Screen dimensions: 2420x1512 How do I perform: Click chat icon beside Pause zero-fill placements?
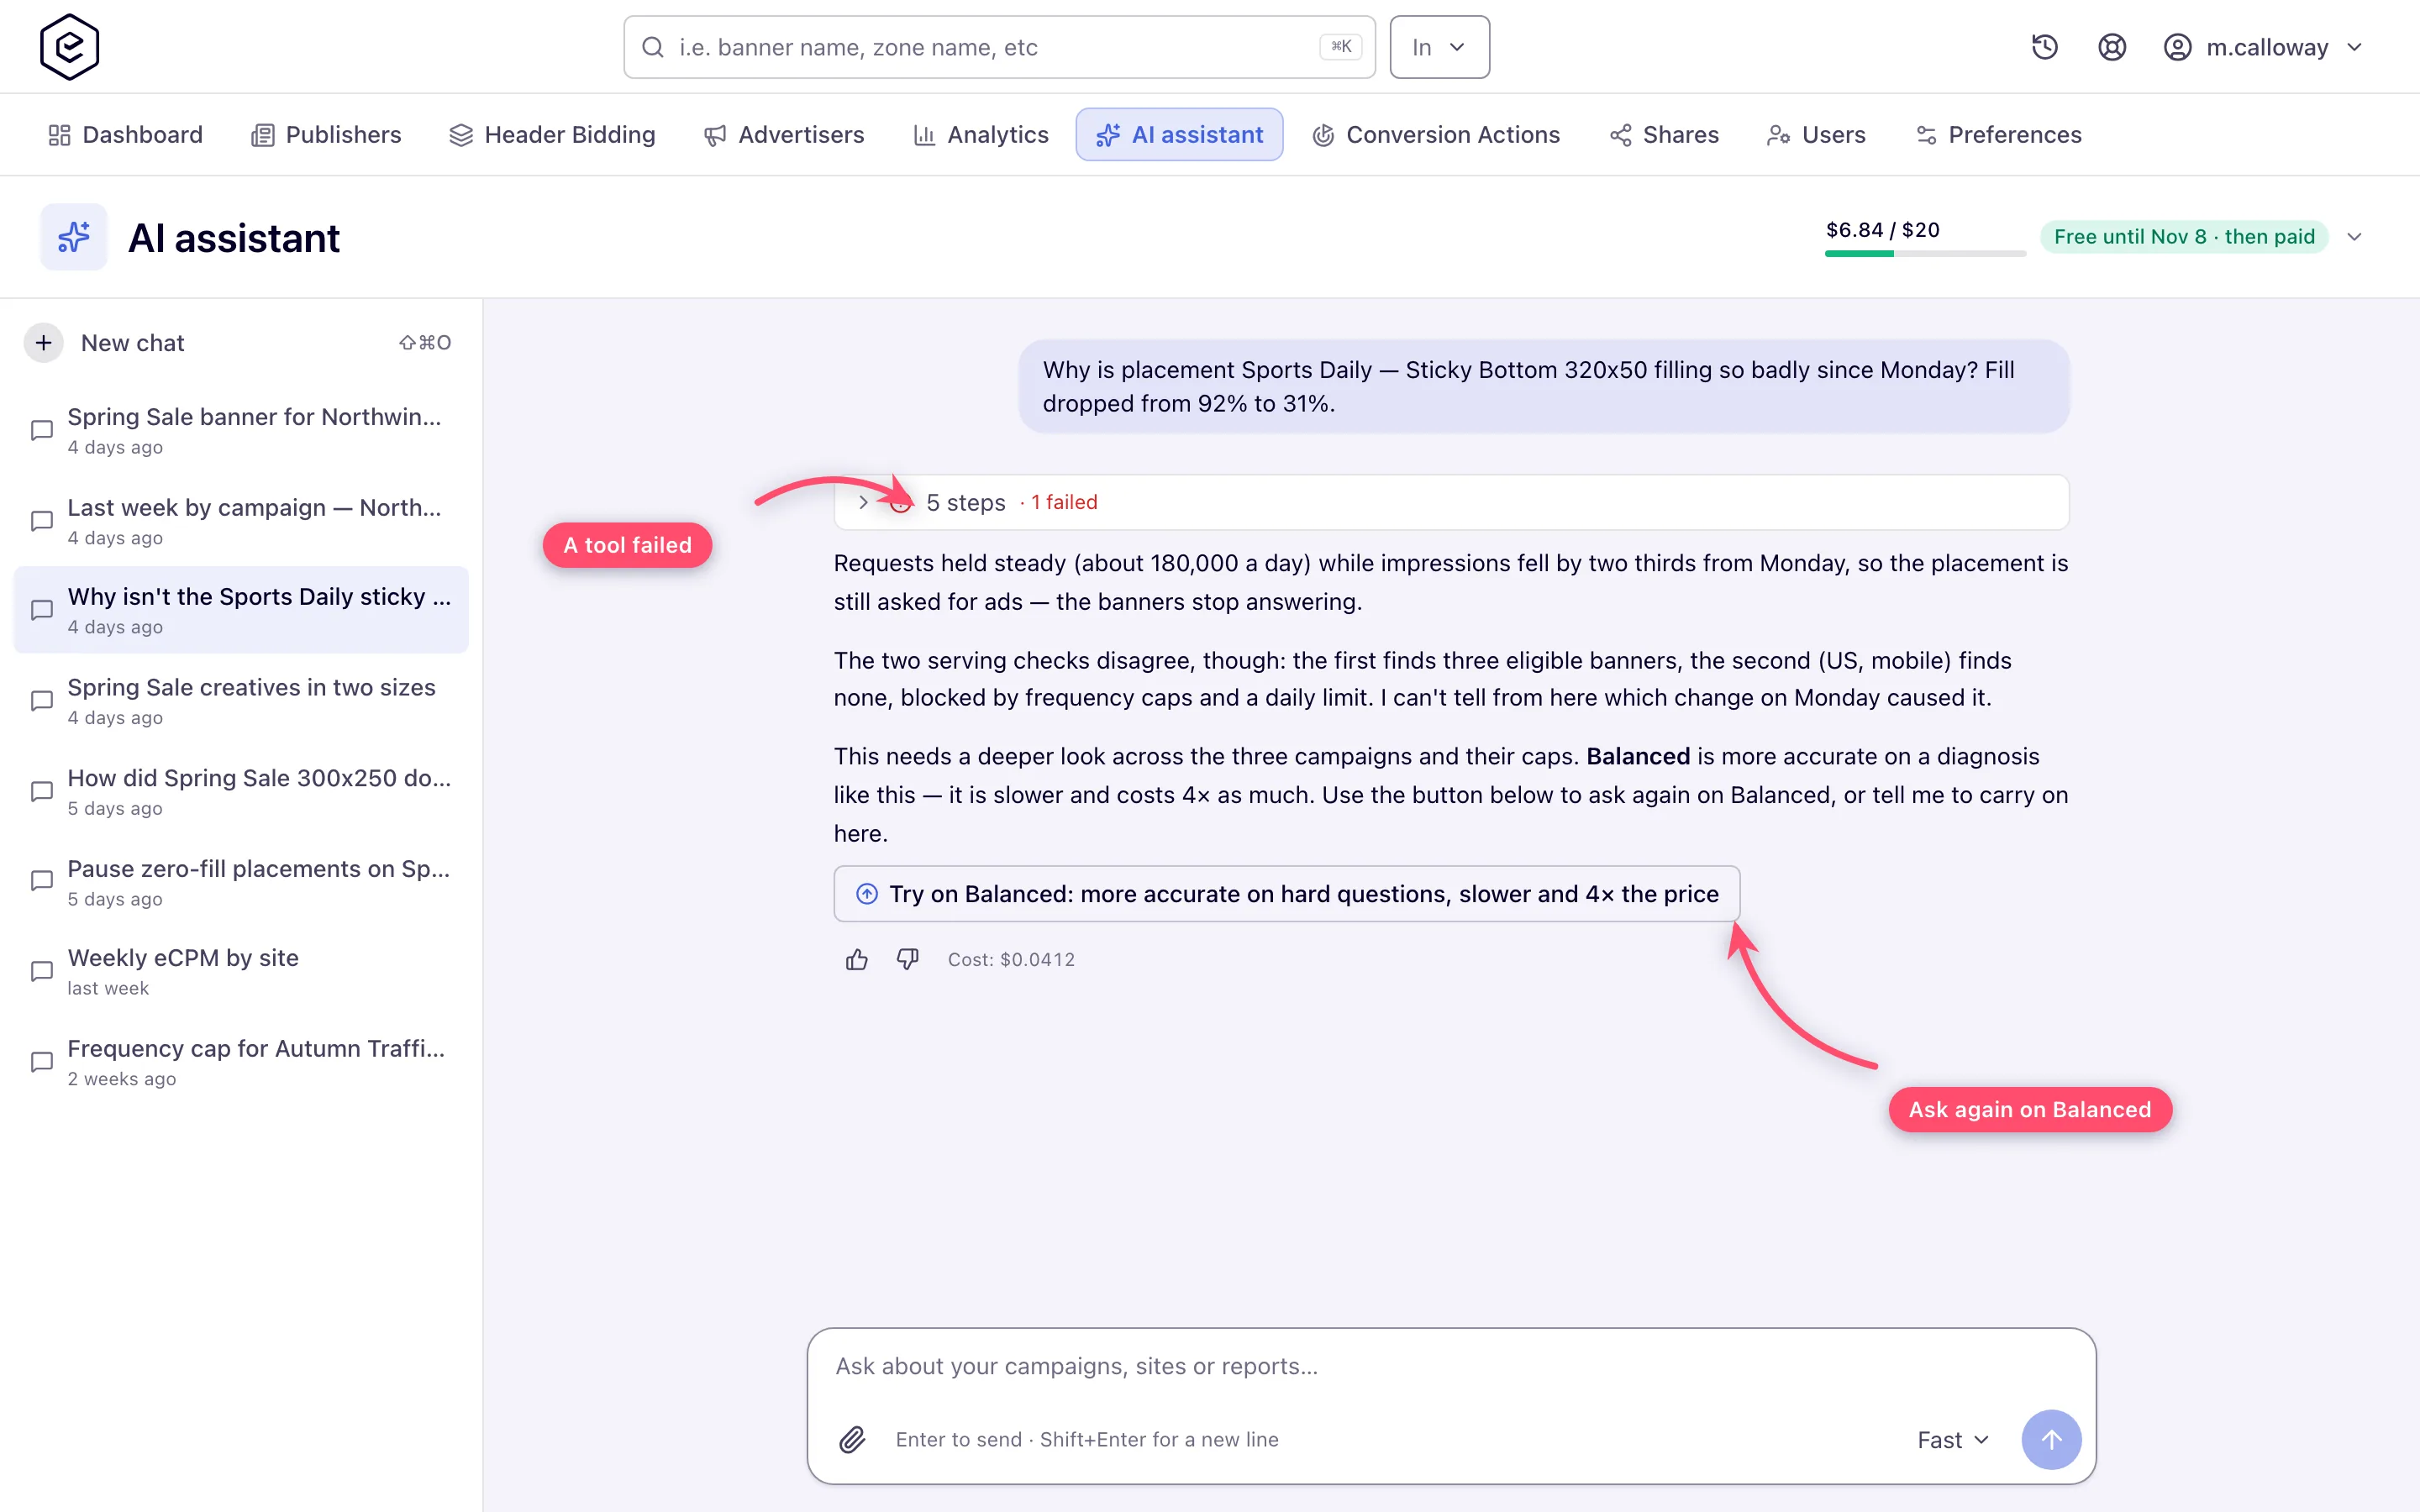[42, 881]
